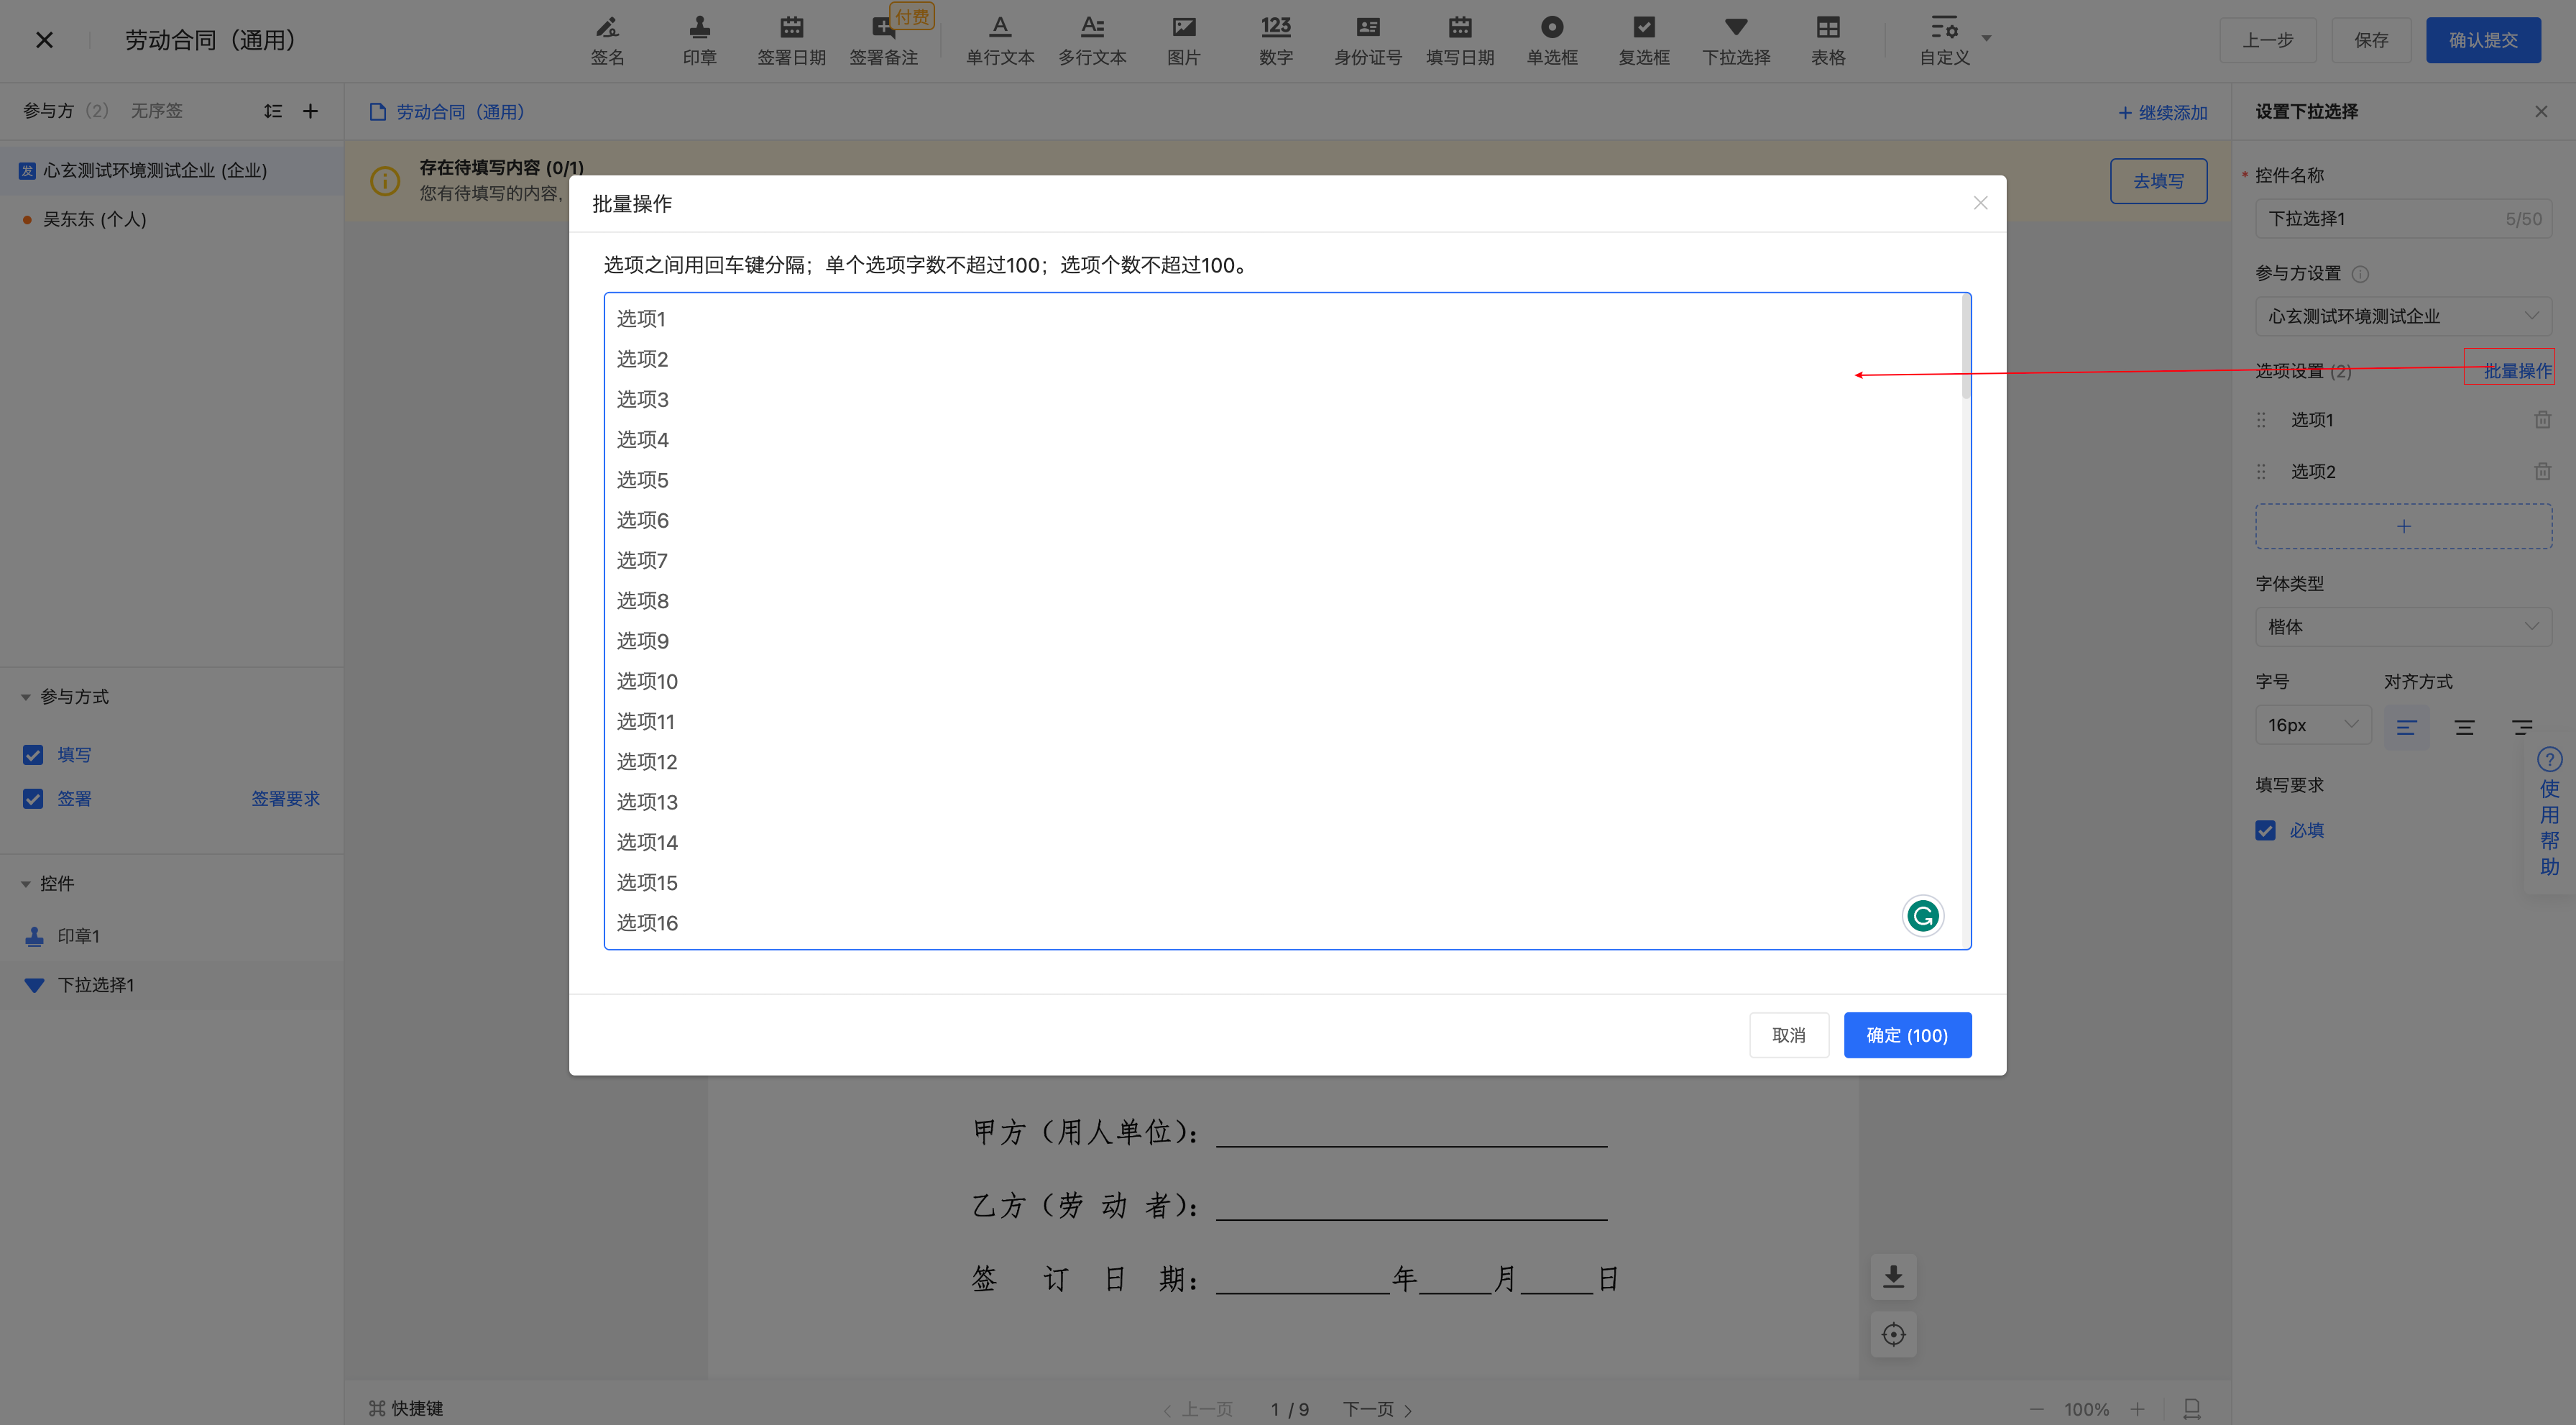Insert a 图片 image control
2576x1425 pixels.
pyautogui.click(x=1184, y=40)
